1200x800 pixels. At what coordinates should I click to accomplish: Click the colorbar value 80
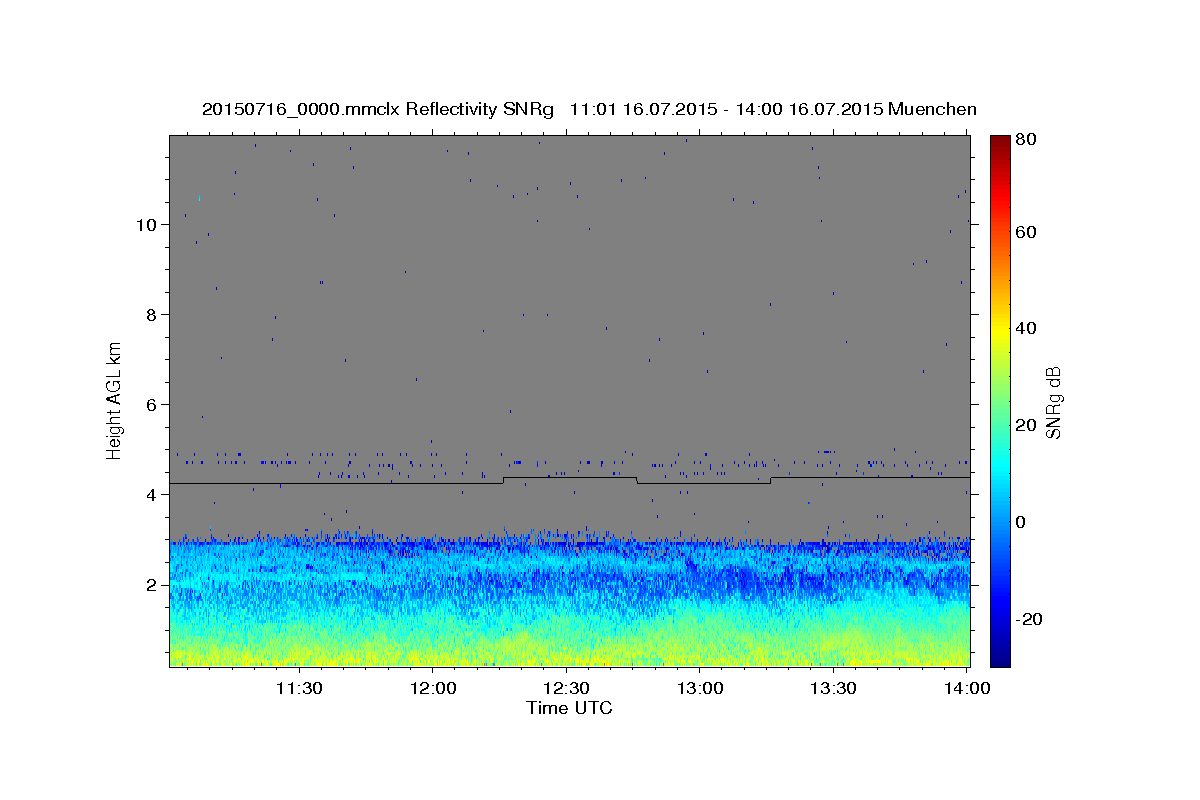point(1027,139)
